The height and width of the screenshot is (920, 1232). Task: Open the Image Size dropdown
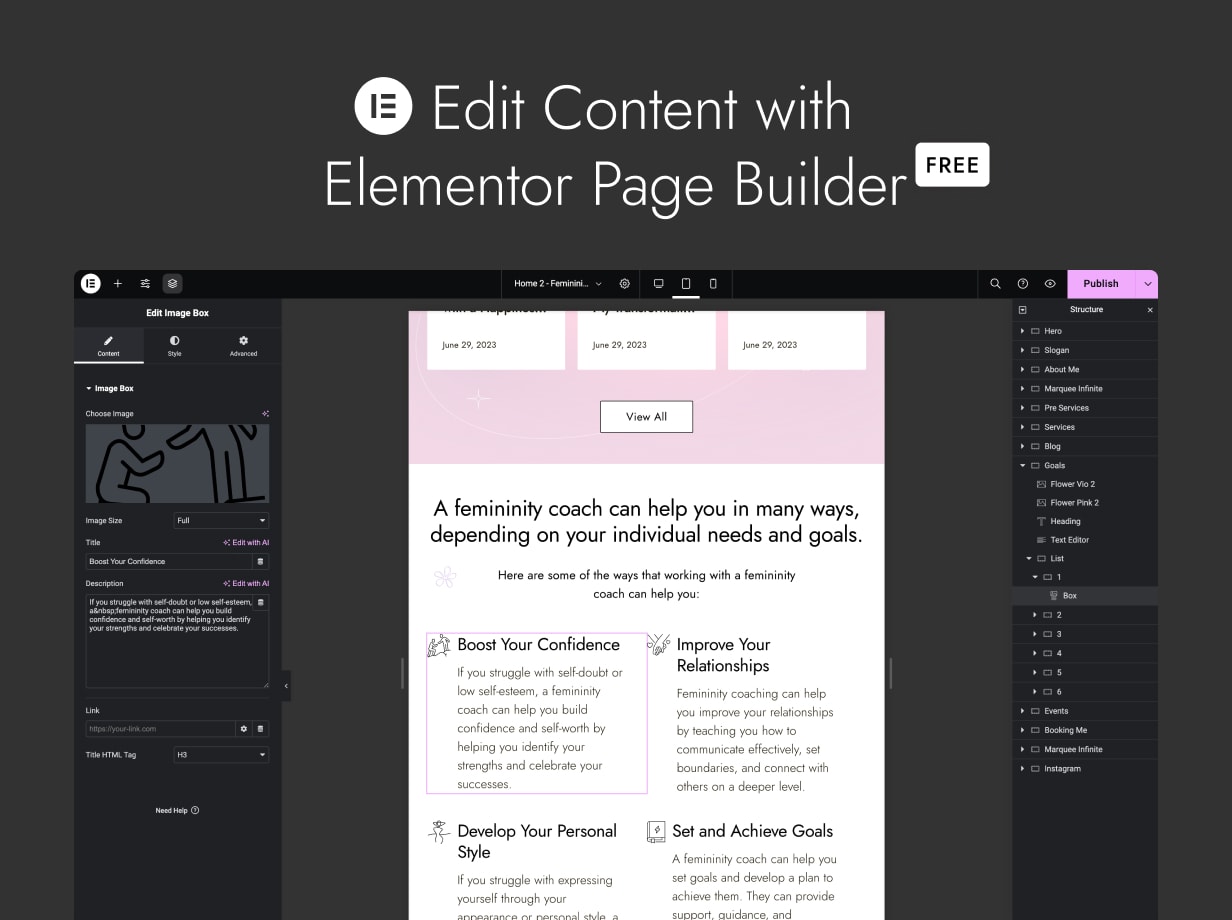(221, 520)
